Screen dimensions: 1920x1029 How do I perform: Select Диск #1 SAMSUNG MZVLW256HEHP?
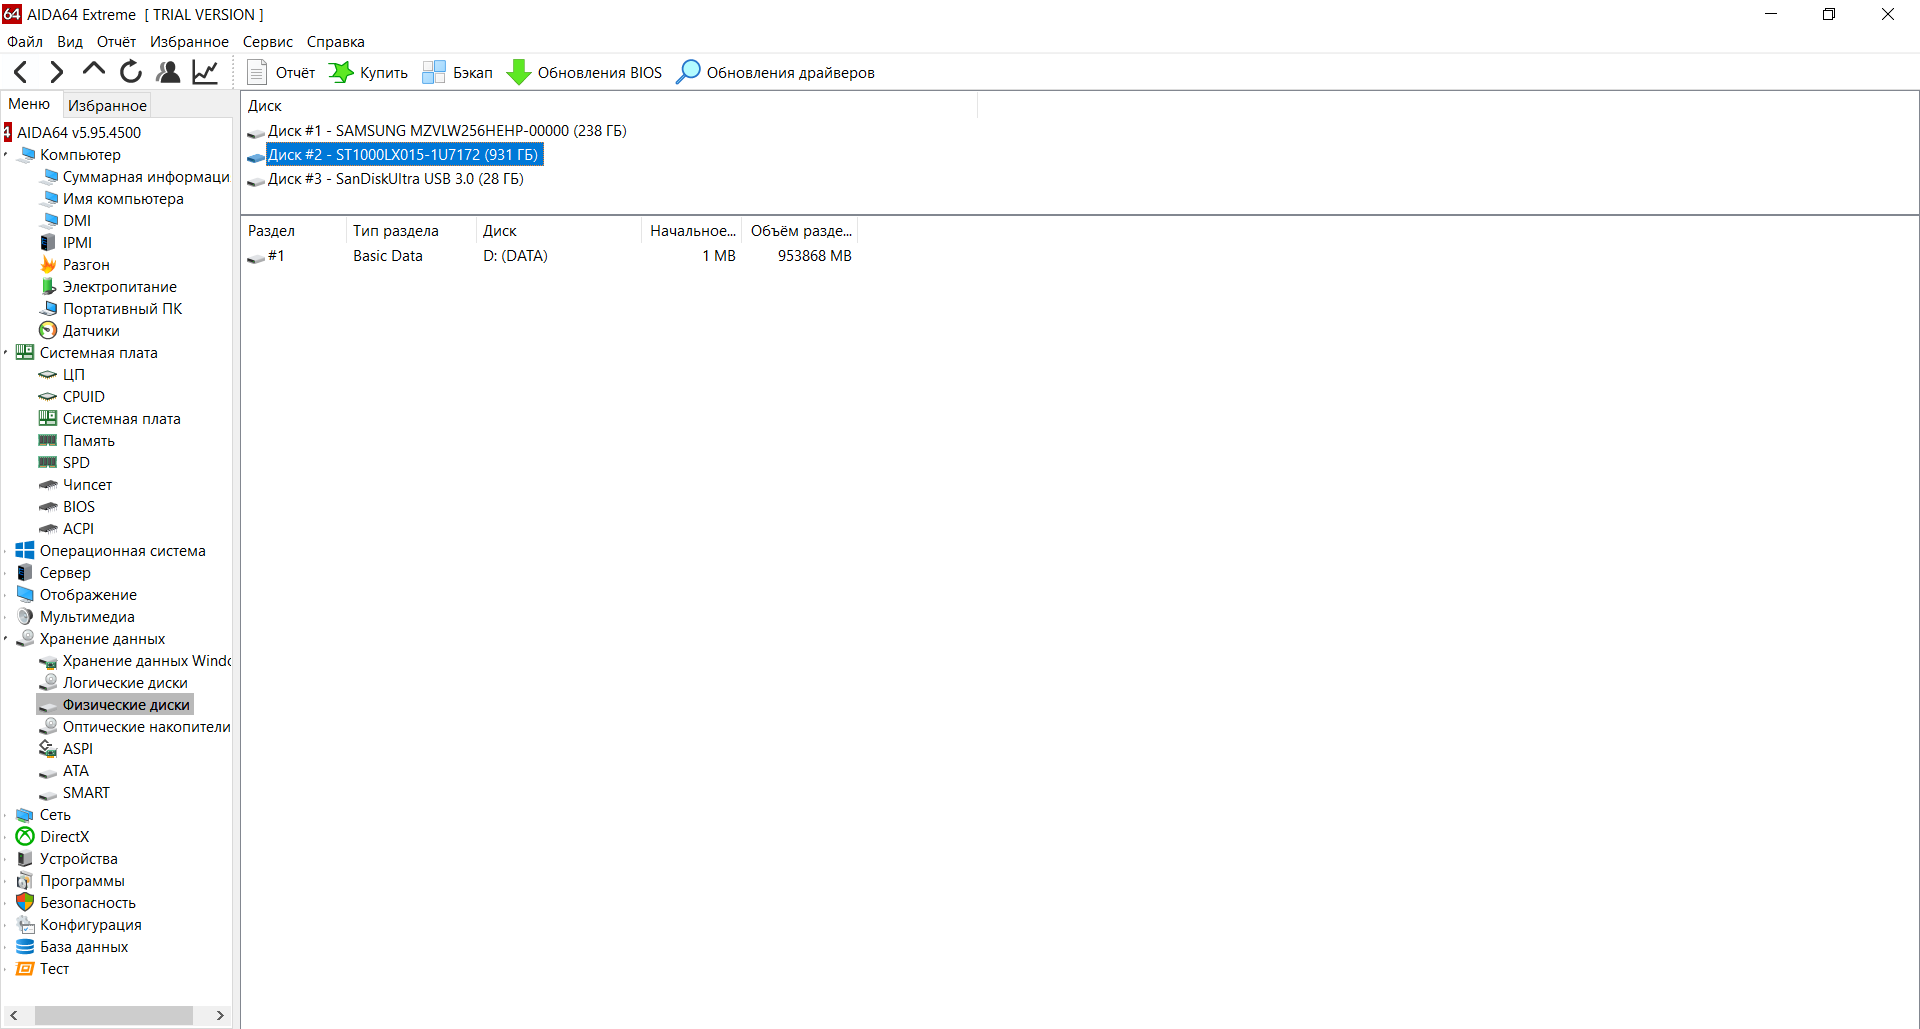(x=447, y=131)
